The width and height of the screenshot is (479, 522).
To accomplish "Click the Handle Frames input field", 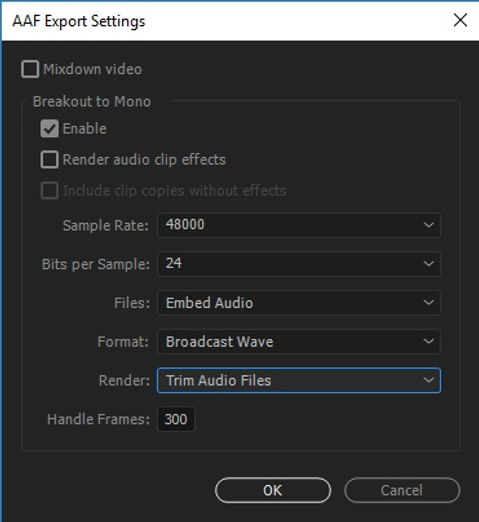I will click(x=176, y=419).
